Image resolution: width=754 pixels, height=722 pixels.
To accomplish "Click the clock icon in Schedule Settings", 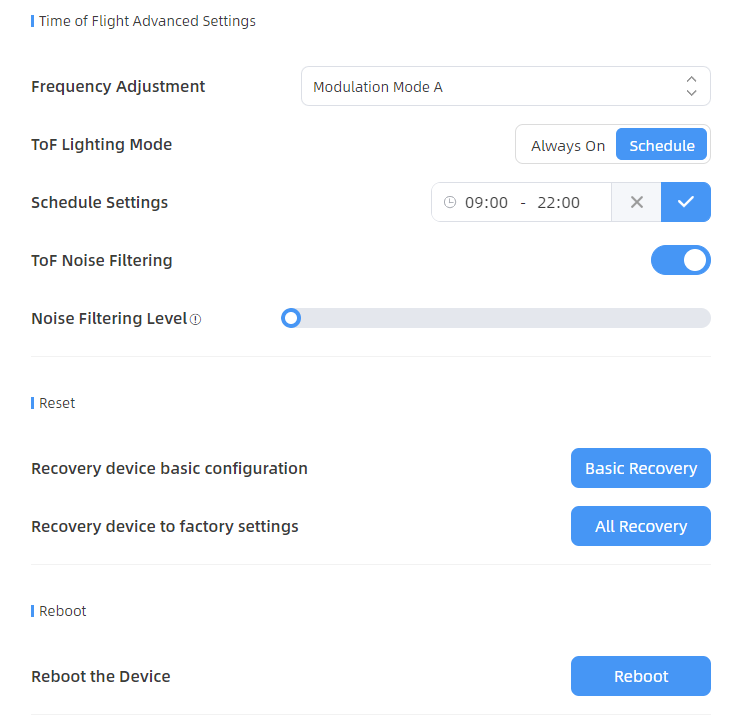I will pyautogui.click(x=450, y=202).
